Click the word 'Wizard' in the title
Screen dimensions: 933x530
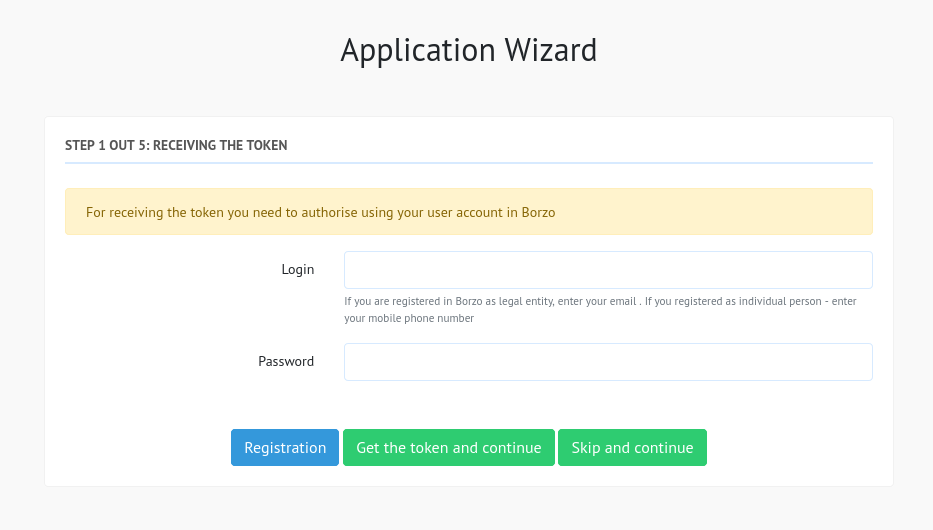click(x=551, y=50)
